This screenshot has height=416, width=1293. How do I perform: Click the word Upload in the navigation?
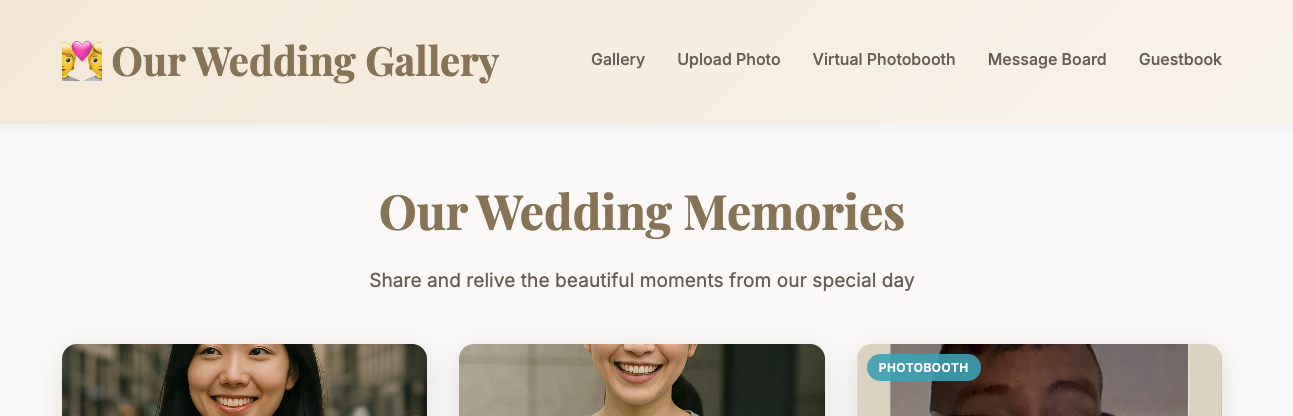[704, 59]
